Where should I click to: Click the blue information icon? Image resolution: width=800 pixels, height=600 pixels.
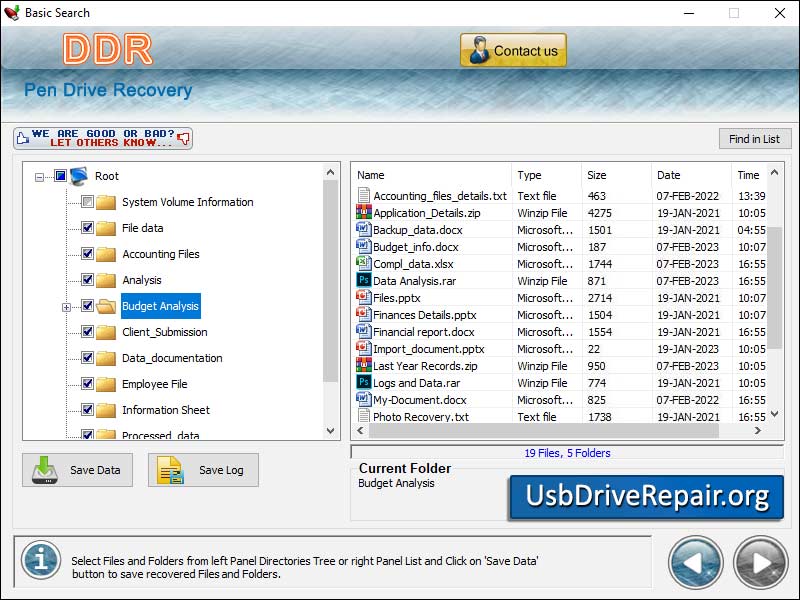[x=41, y=560]
